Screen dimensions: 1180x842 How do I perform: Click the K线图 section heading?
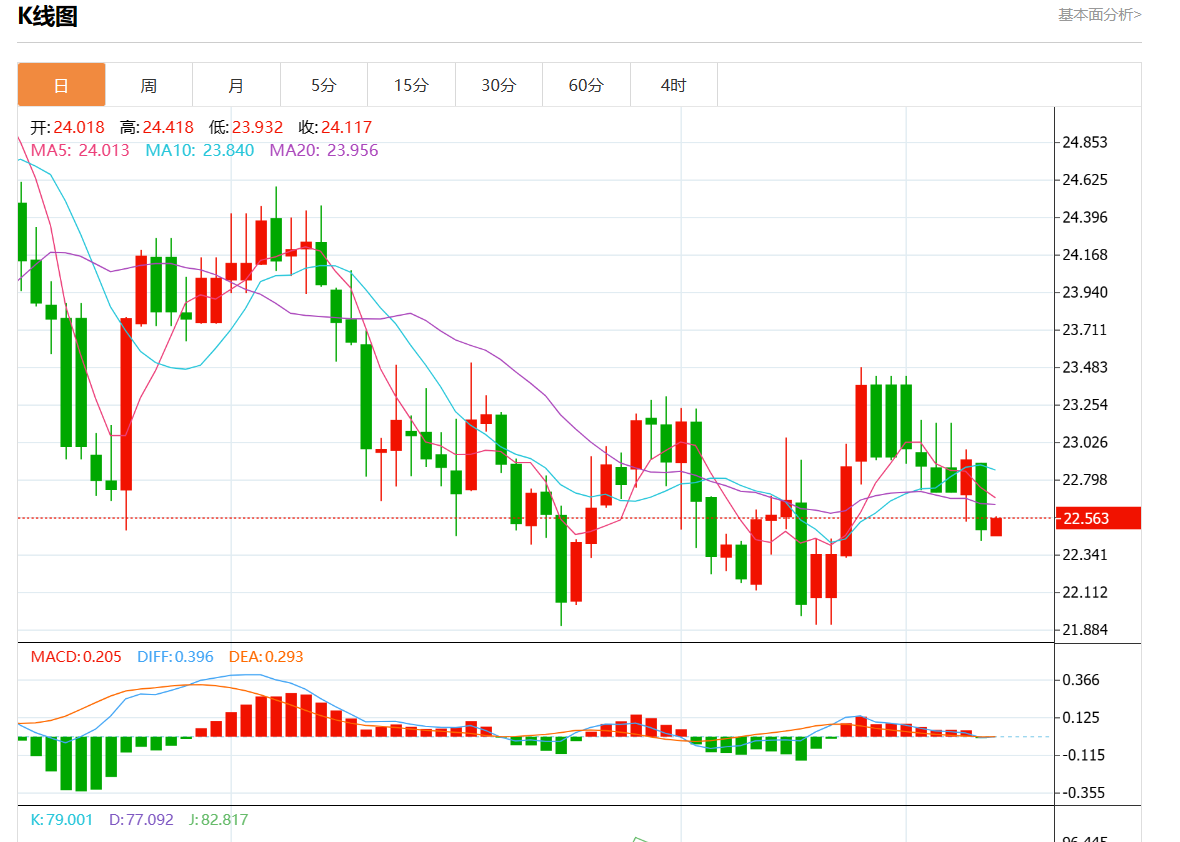pyautogui.click(x=47, y=16)
